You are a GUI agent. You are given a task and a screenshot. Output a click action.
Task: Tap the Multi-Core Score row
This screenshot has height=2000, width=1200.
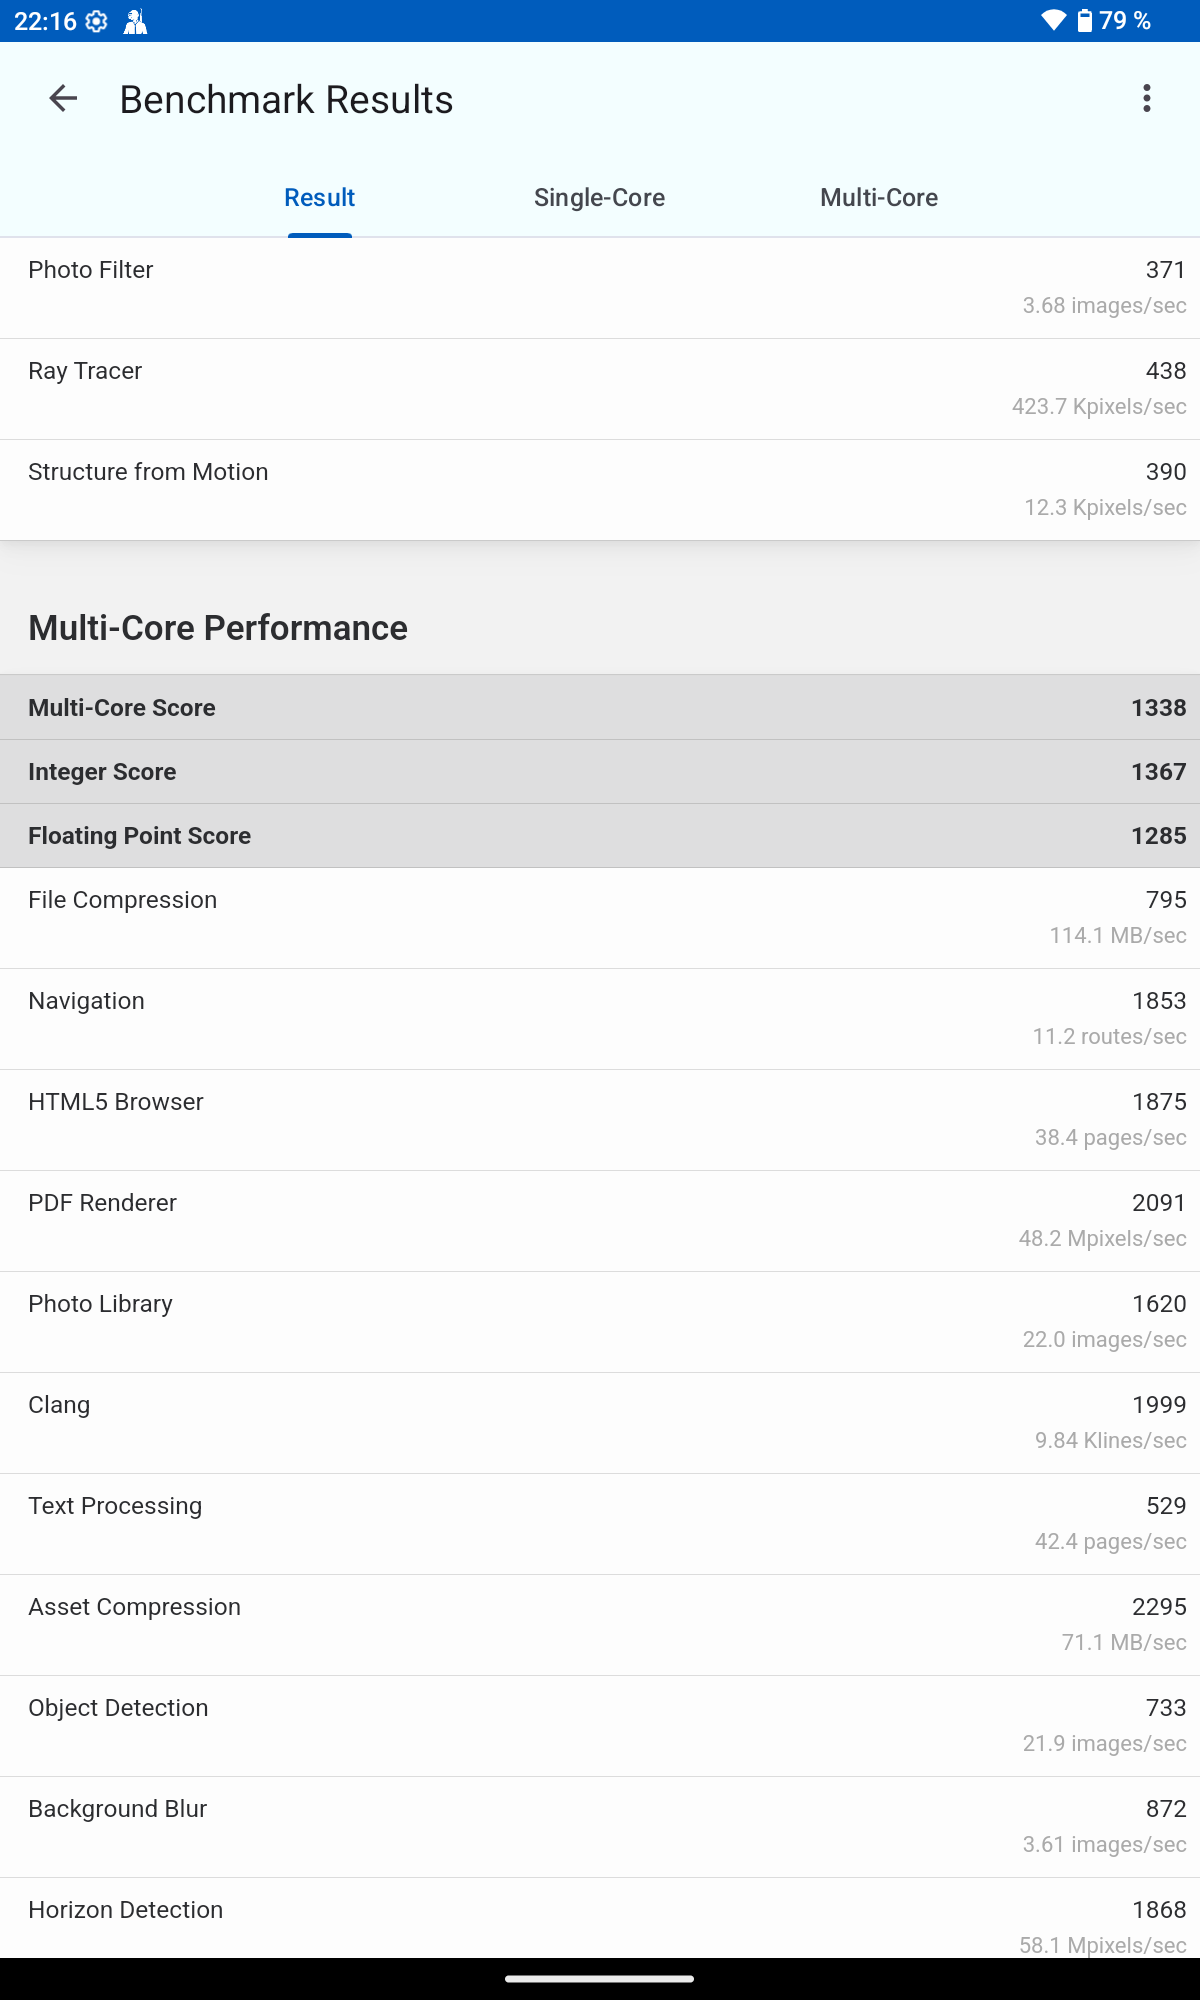click(600, 708)
